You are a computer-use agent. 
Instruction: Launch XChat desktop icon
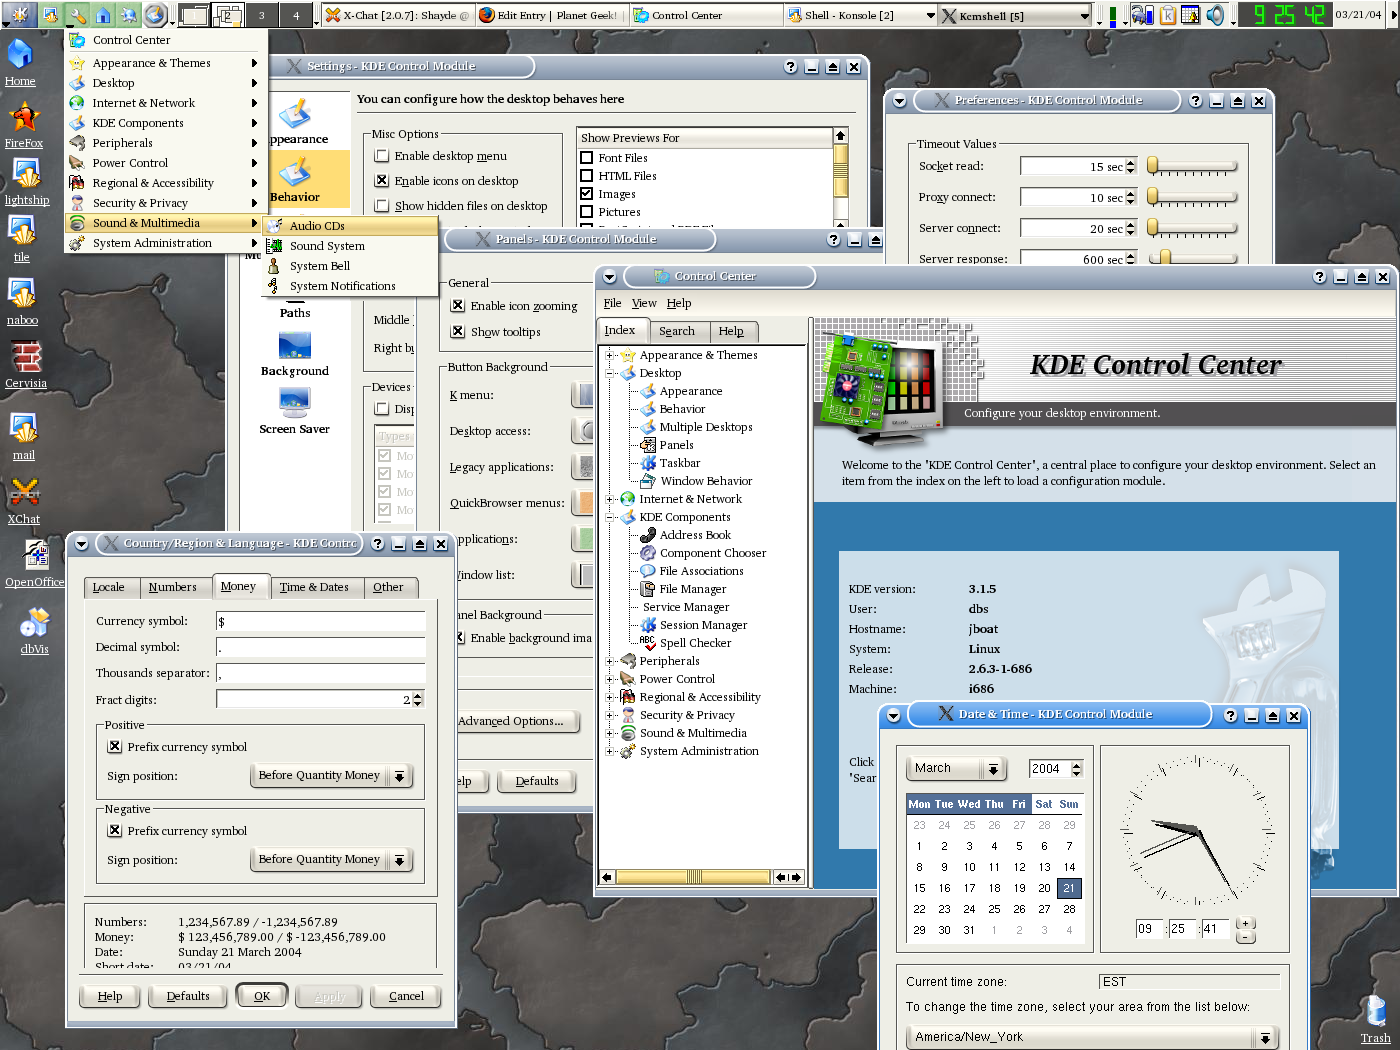pyautogui.click(x=24, y=500)
